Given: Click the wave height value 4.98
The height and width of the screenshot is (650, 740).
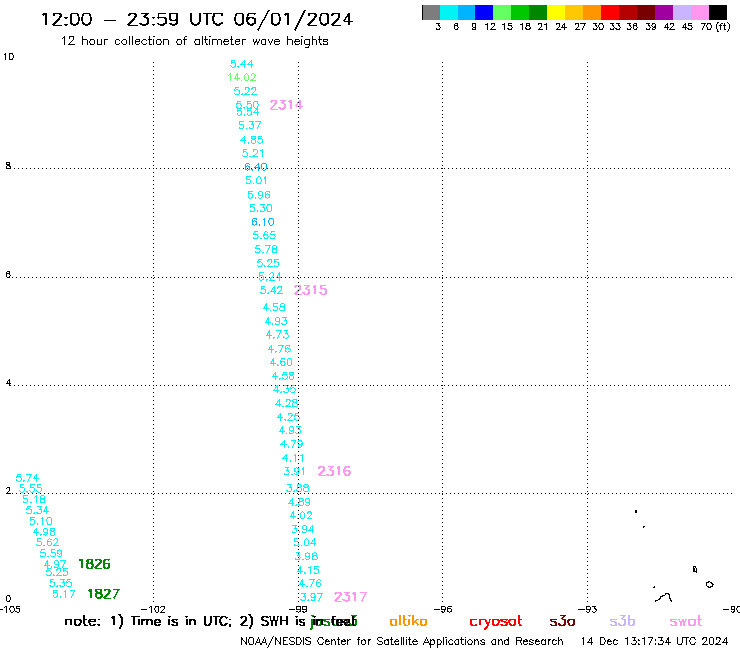Looking at the screenshot, I should 44,532.
